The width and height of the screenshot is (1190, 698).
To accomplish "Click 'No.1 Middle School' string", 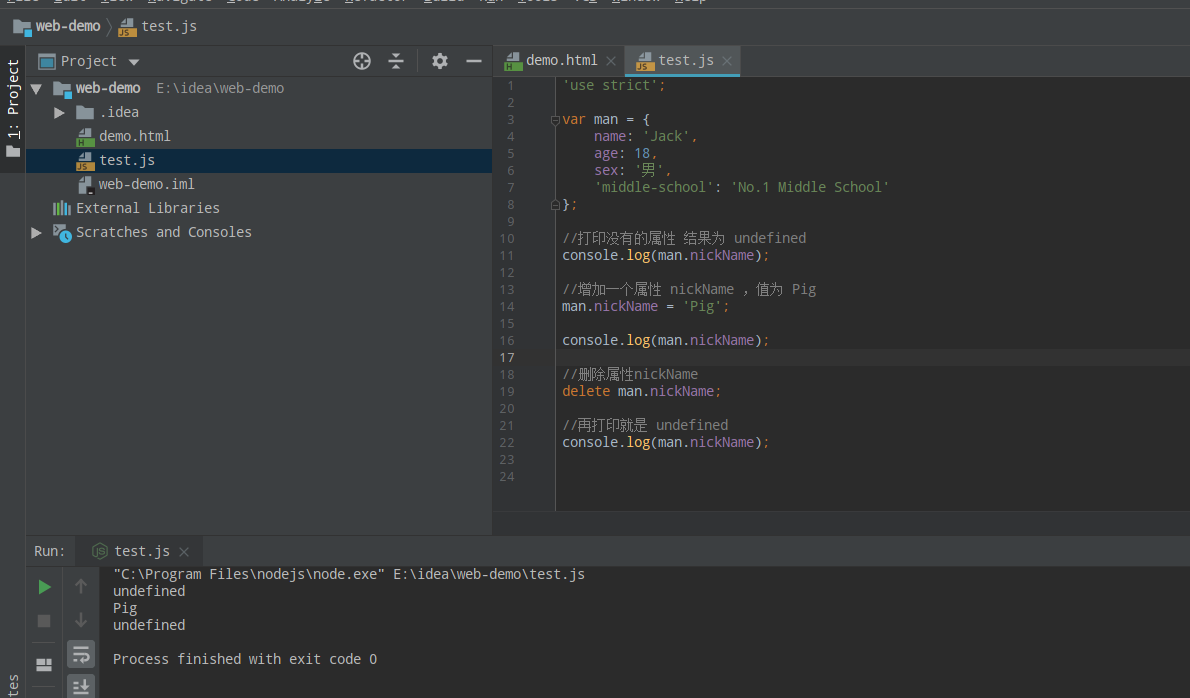I will [x=810, y=187].
